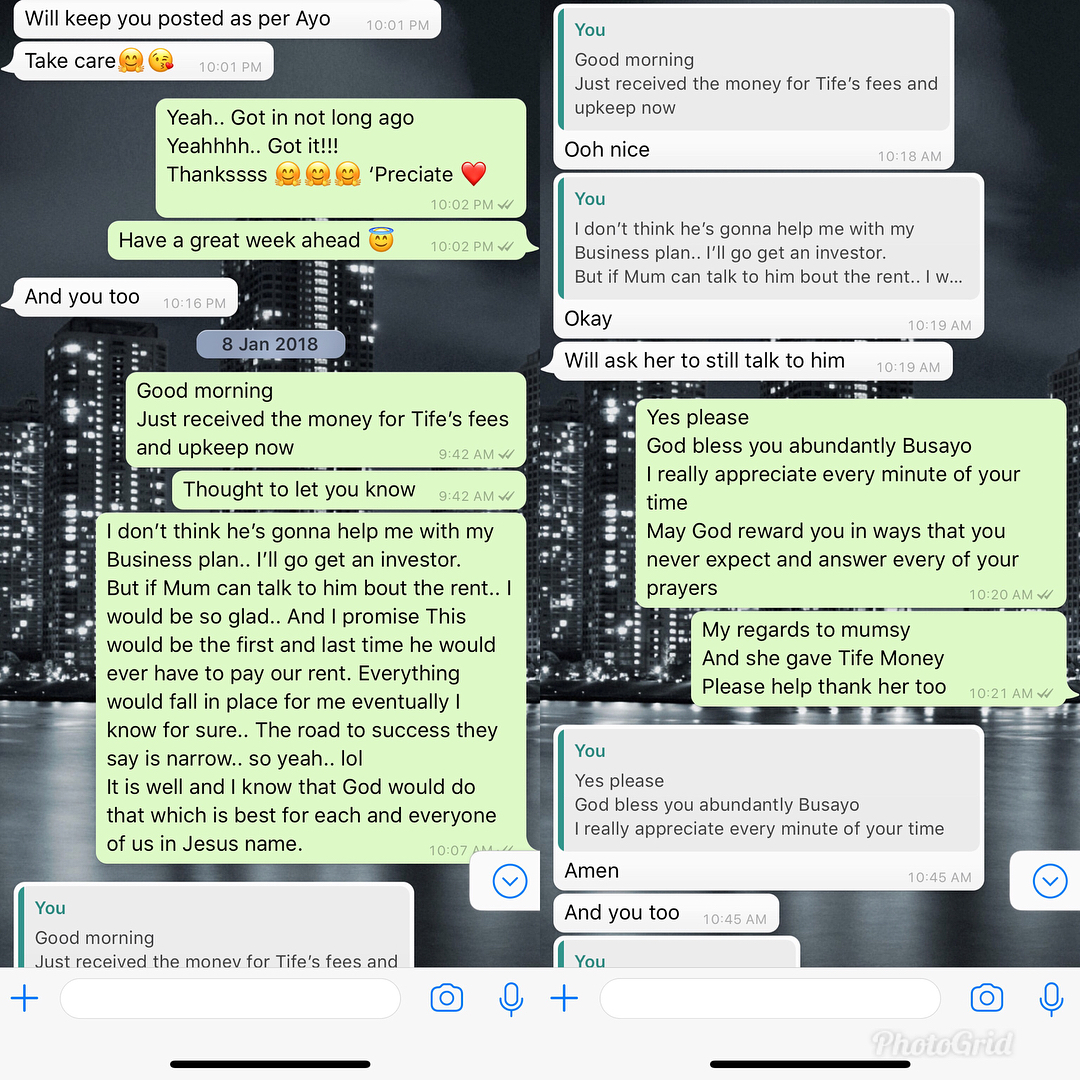Tap the 'Thought to let you know' bubble
This screenshot has width=1080, height=1080.
coord(349,490)
